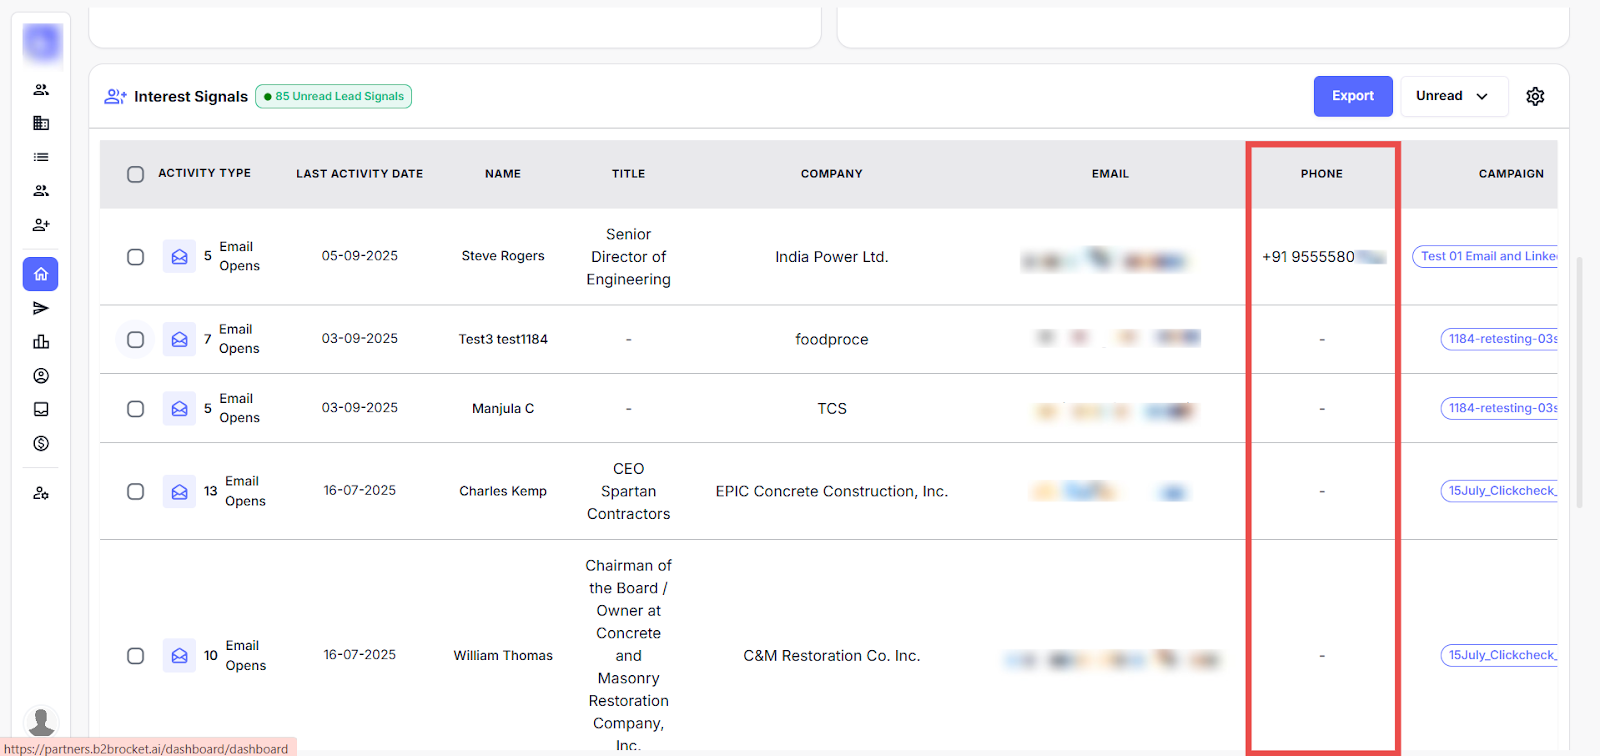
Task: Open the send (paper plane) sidebar icon
Action: click(41, 308)
